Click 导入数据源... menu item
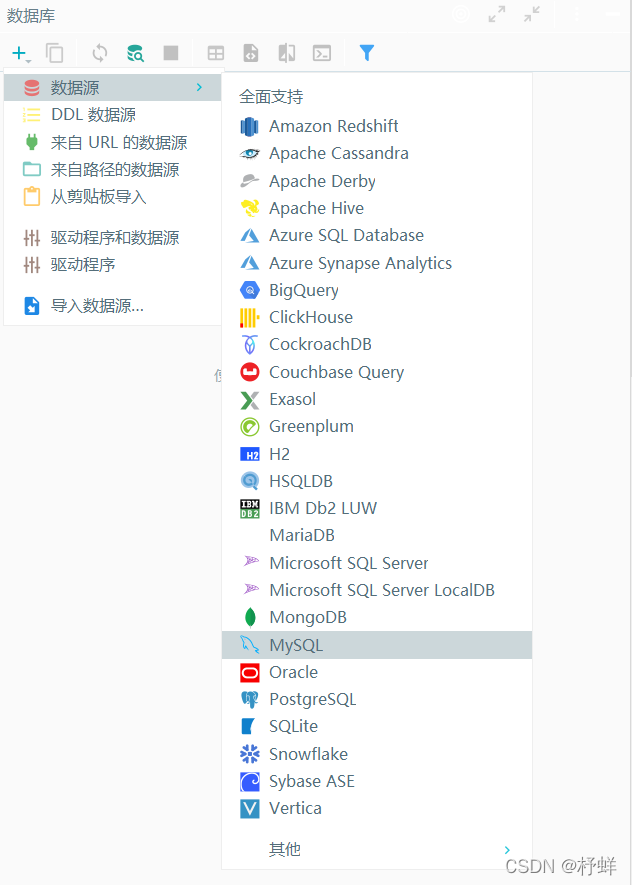632x885 pixels. 112,306
